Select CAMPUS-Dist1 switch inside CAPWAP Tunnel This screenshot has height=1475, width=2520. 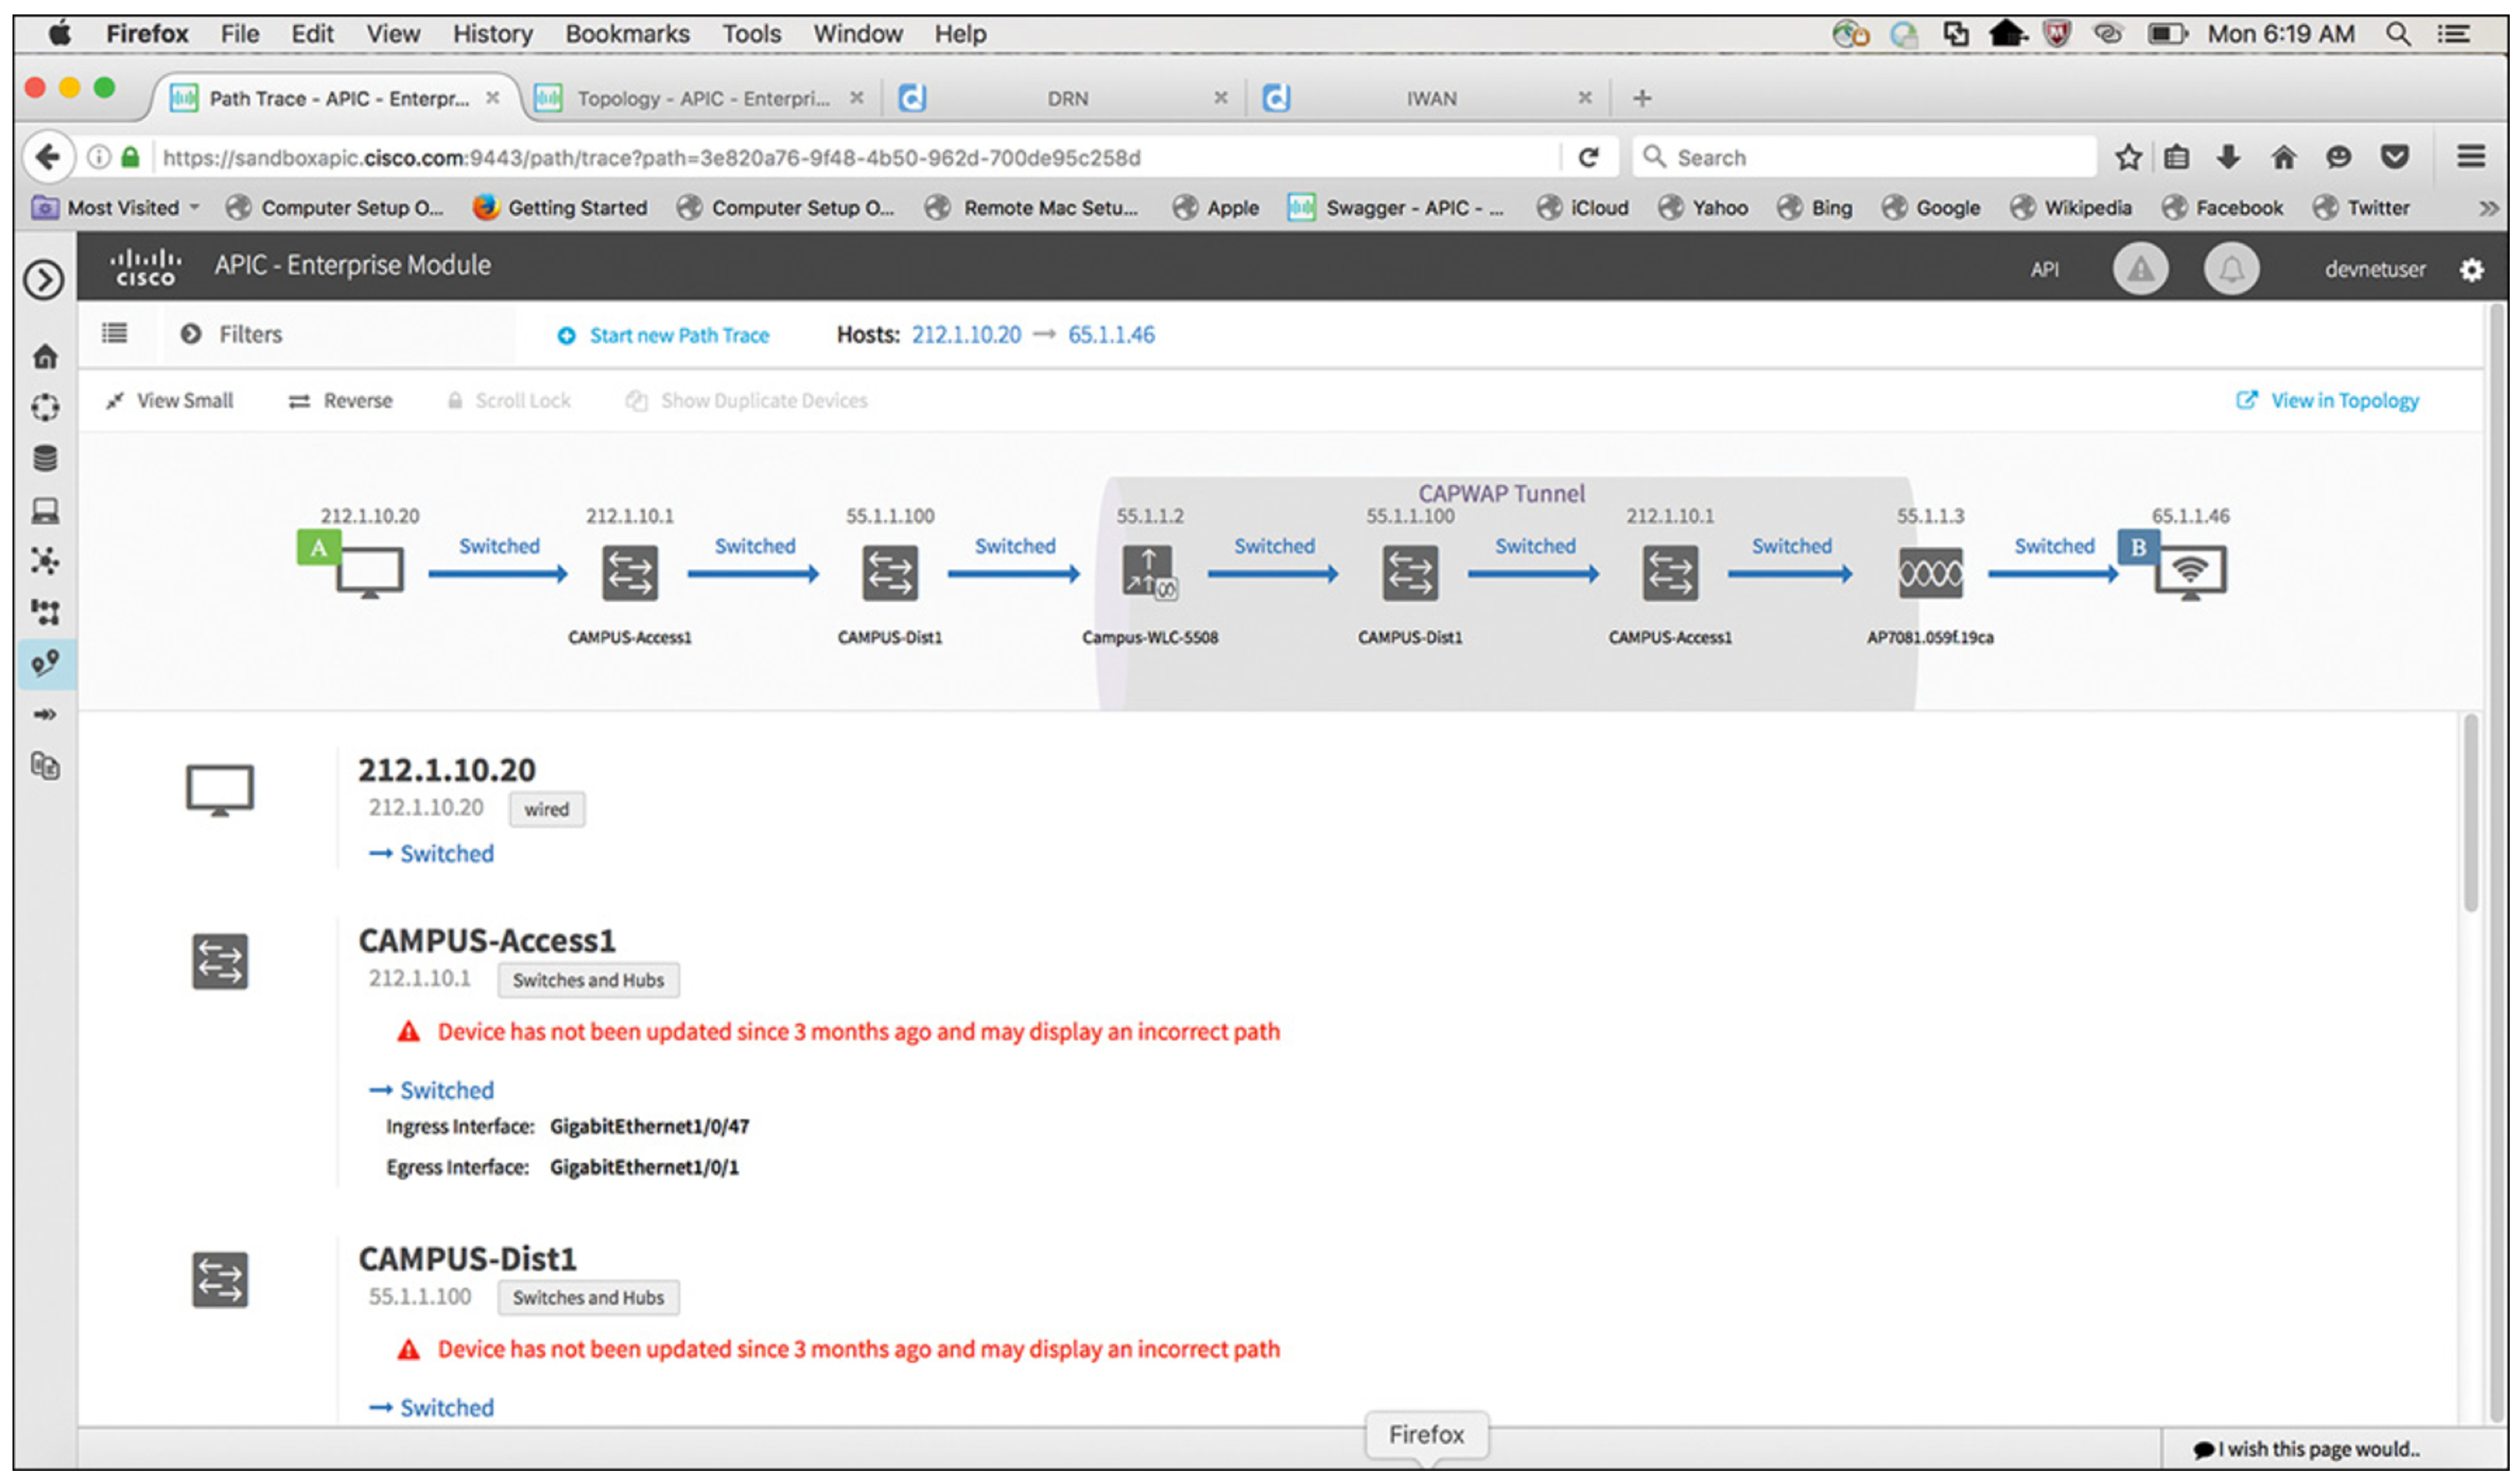pos(1411,573)
